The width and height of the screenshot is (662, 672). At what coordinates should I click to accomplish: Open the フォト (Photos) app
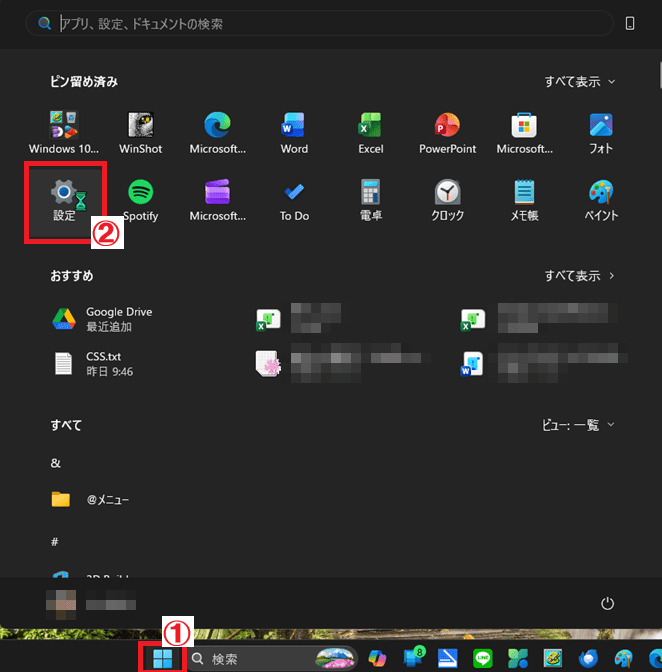pyautogui.click(x=601, y=132)
